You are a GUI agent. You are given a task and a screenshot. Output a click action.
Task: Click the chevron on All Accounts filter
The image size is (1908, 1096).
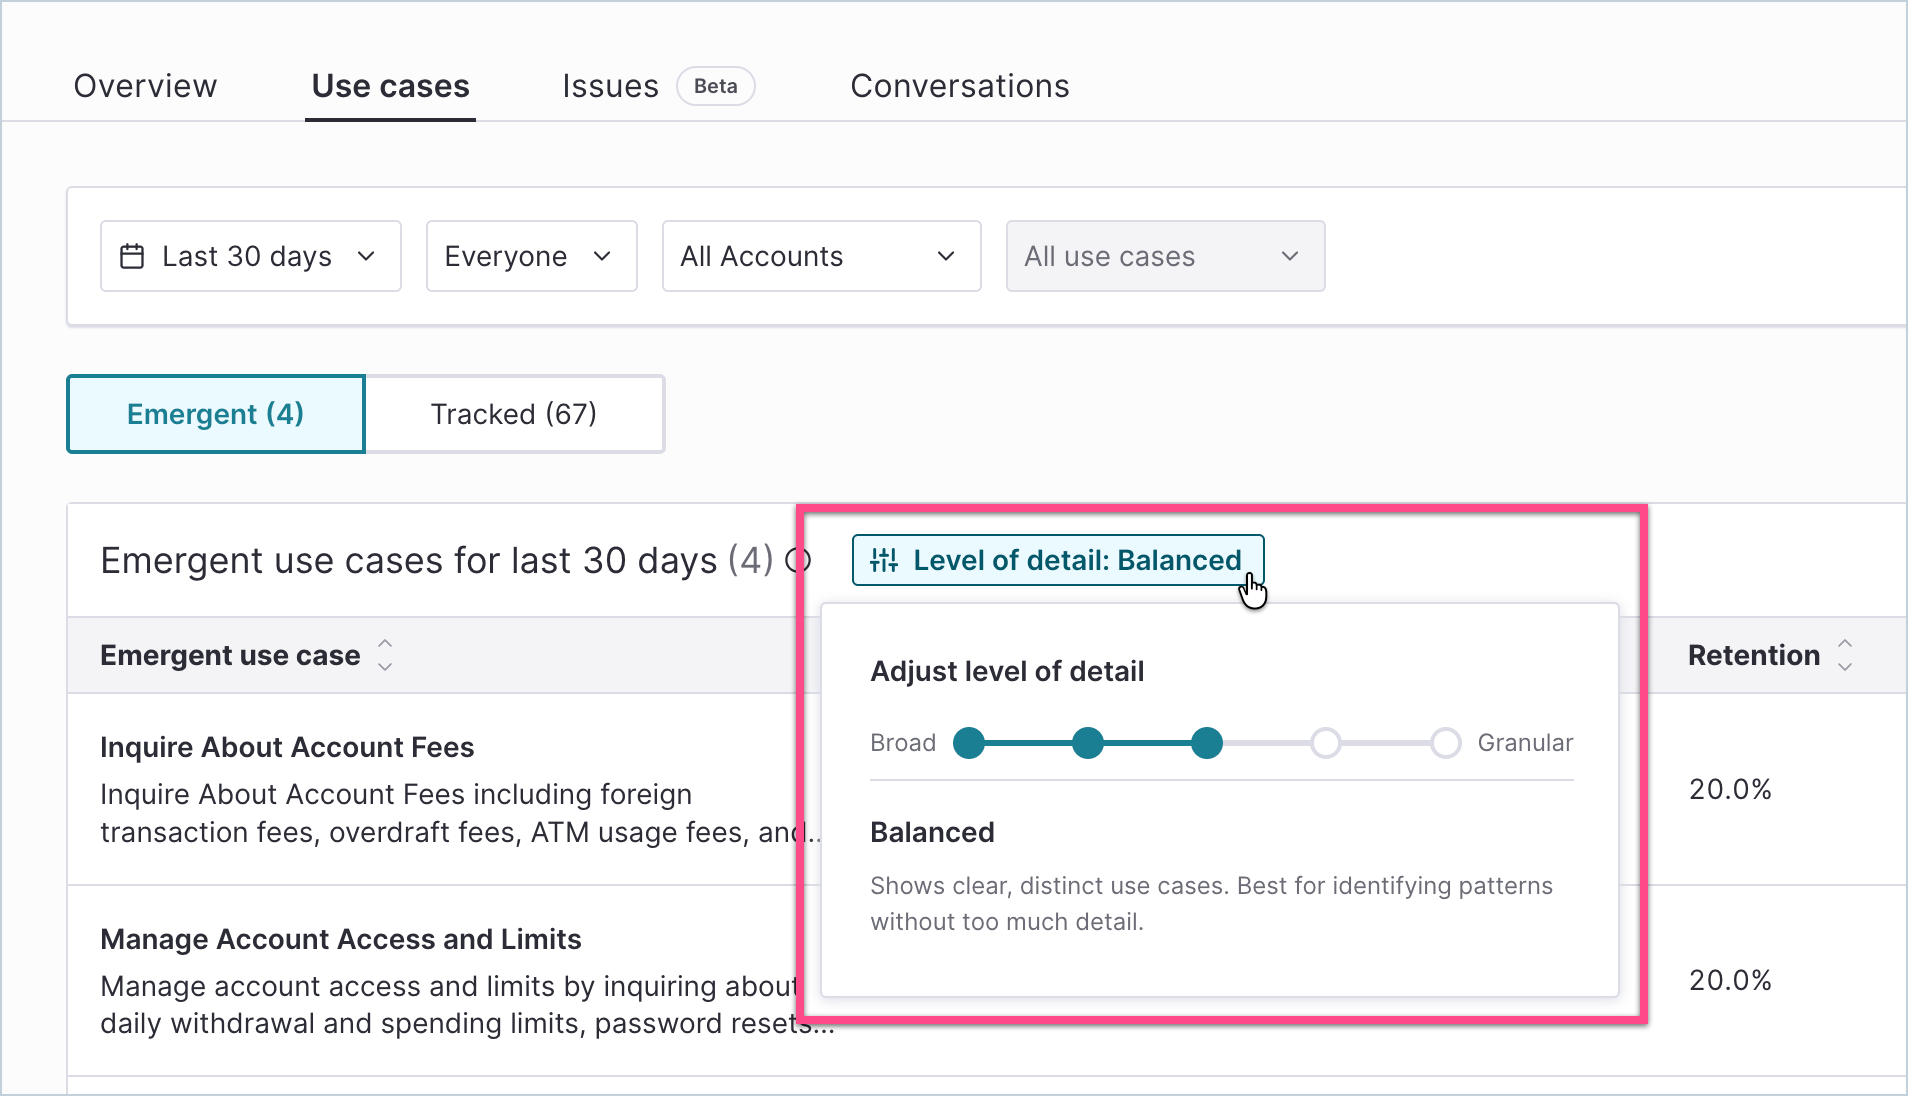[x=946, y=256]
